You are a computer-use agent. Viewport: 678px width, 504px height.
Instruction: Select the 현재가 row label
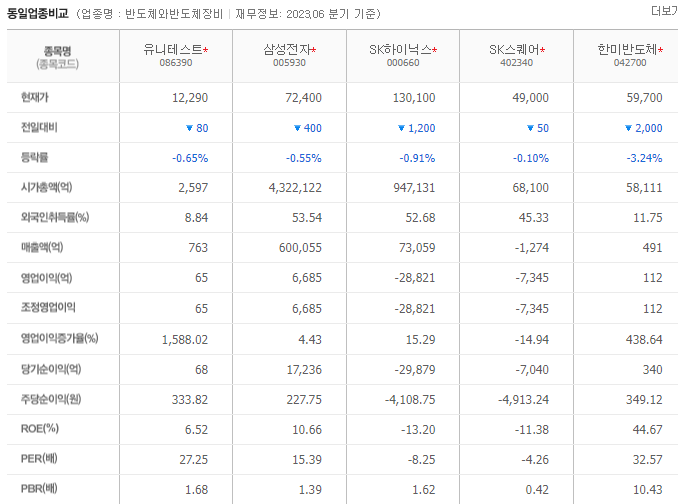35,97
